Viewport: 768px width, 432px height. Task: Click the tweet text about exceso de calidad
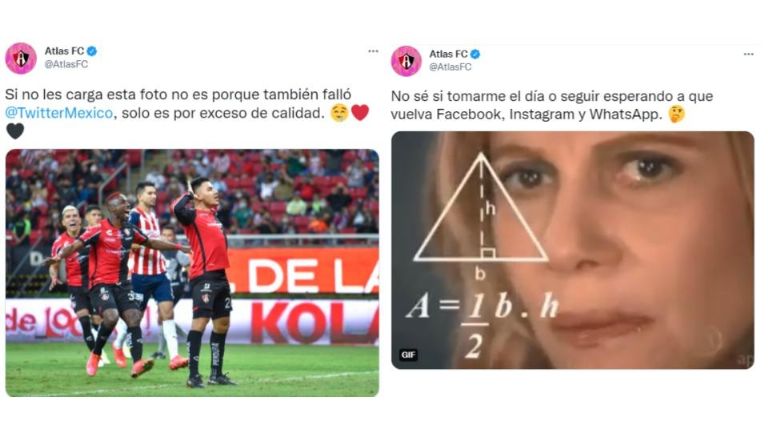[x=178, y=104]
